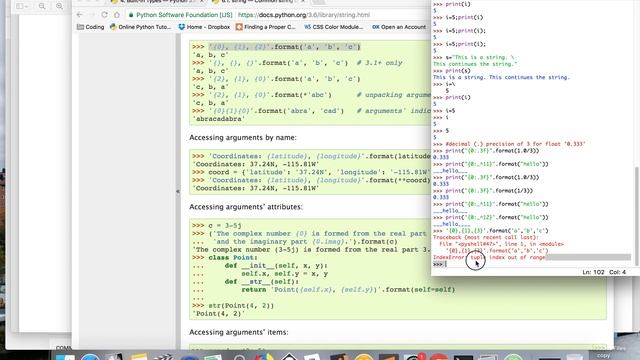Viewport: 640px width, 360px height.
Task: Click Python Software Foundation [US] label
Action: [x=184, y=15]
